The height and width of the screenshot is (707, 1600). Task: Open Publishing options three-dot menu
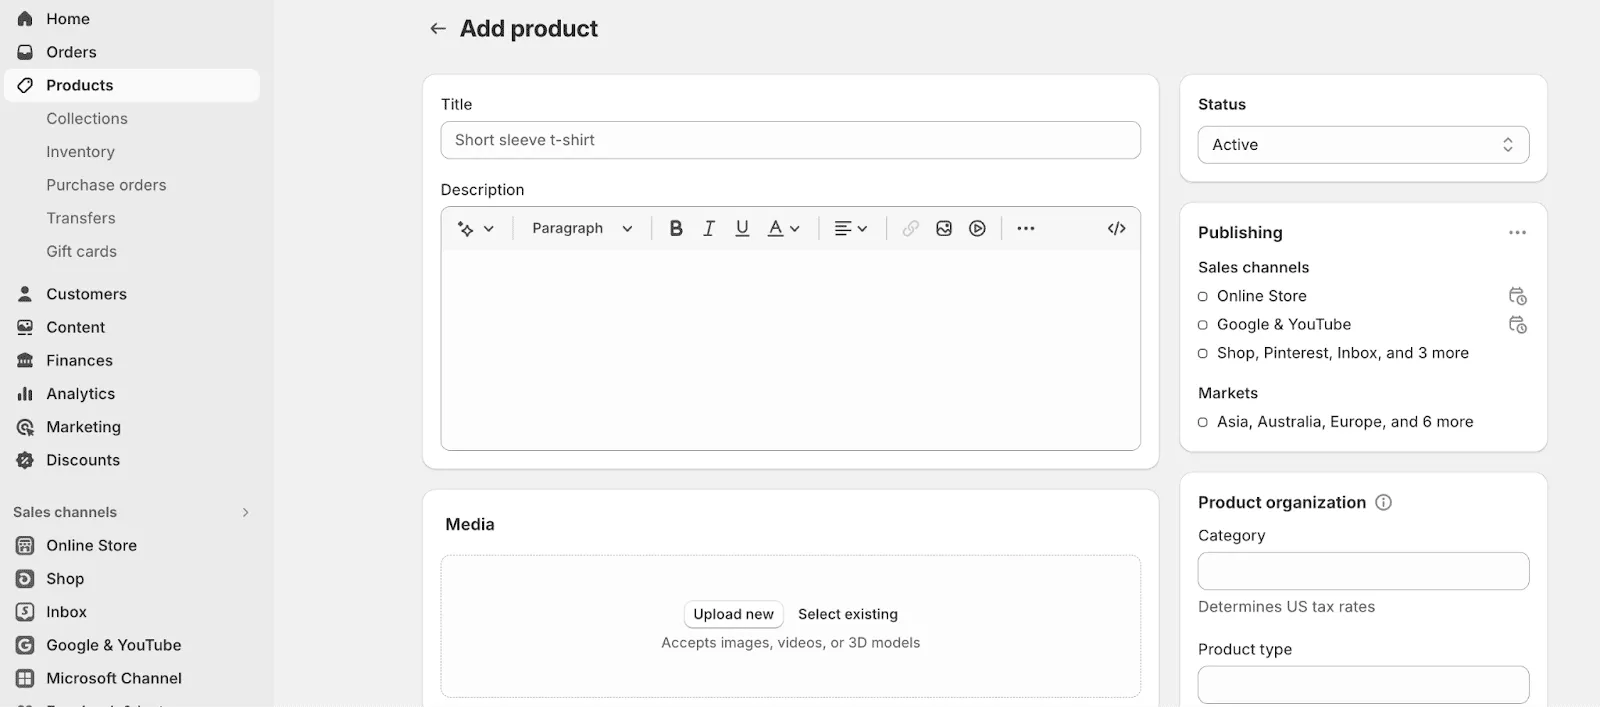click(x=1517, y=233)
